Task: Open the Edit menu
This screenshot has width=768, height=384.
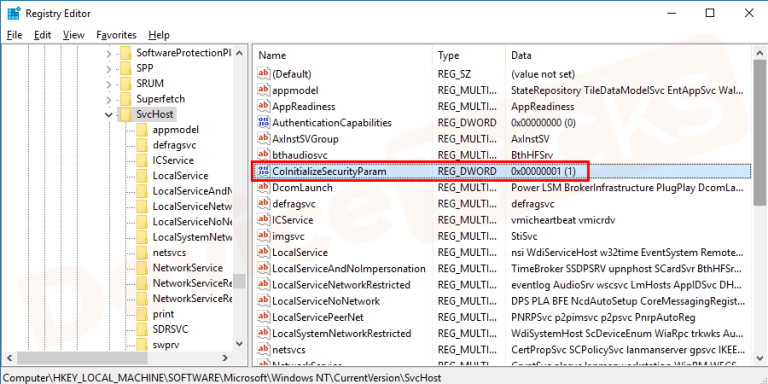Action: pos(43,35)
